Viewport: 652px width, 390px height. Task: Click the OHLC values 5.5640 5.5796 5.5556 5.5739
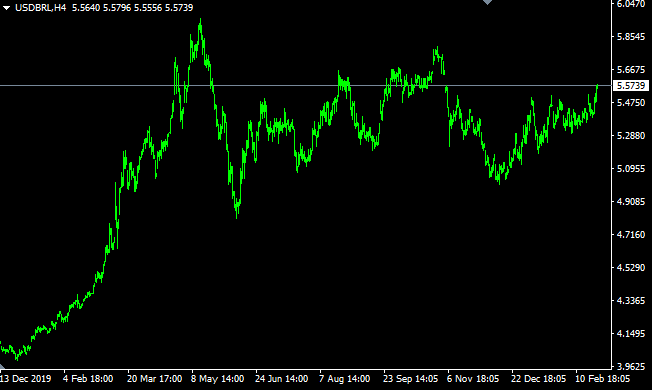133,7
